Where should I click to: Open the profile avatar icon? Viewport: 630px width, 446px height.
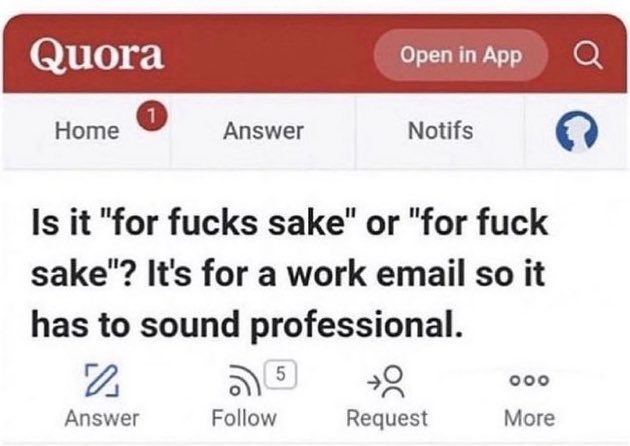(575, 131)
